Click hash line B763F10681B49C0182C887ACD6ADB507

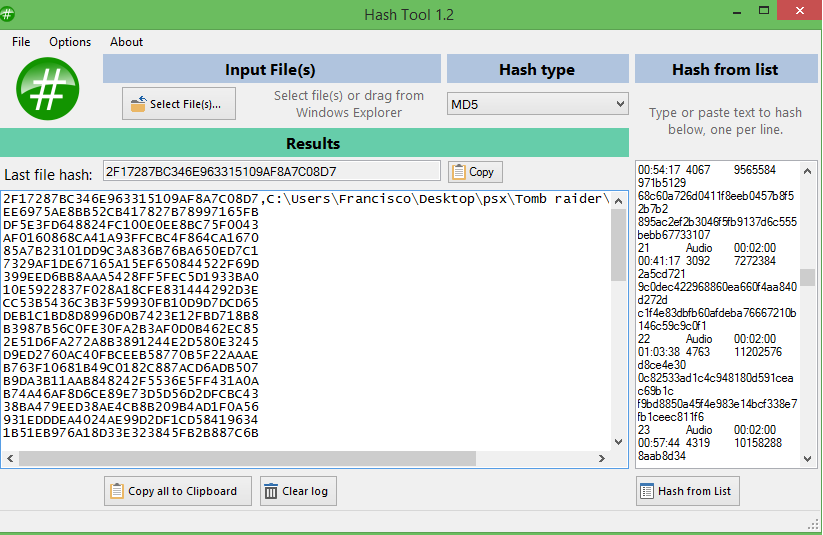131,368
